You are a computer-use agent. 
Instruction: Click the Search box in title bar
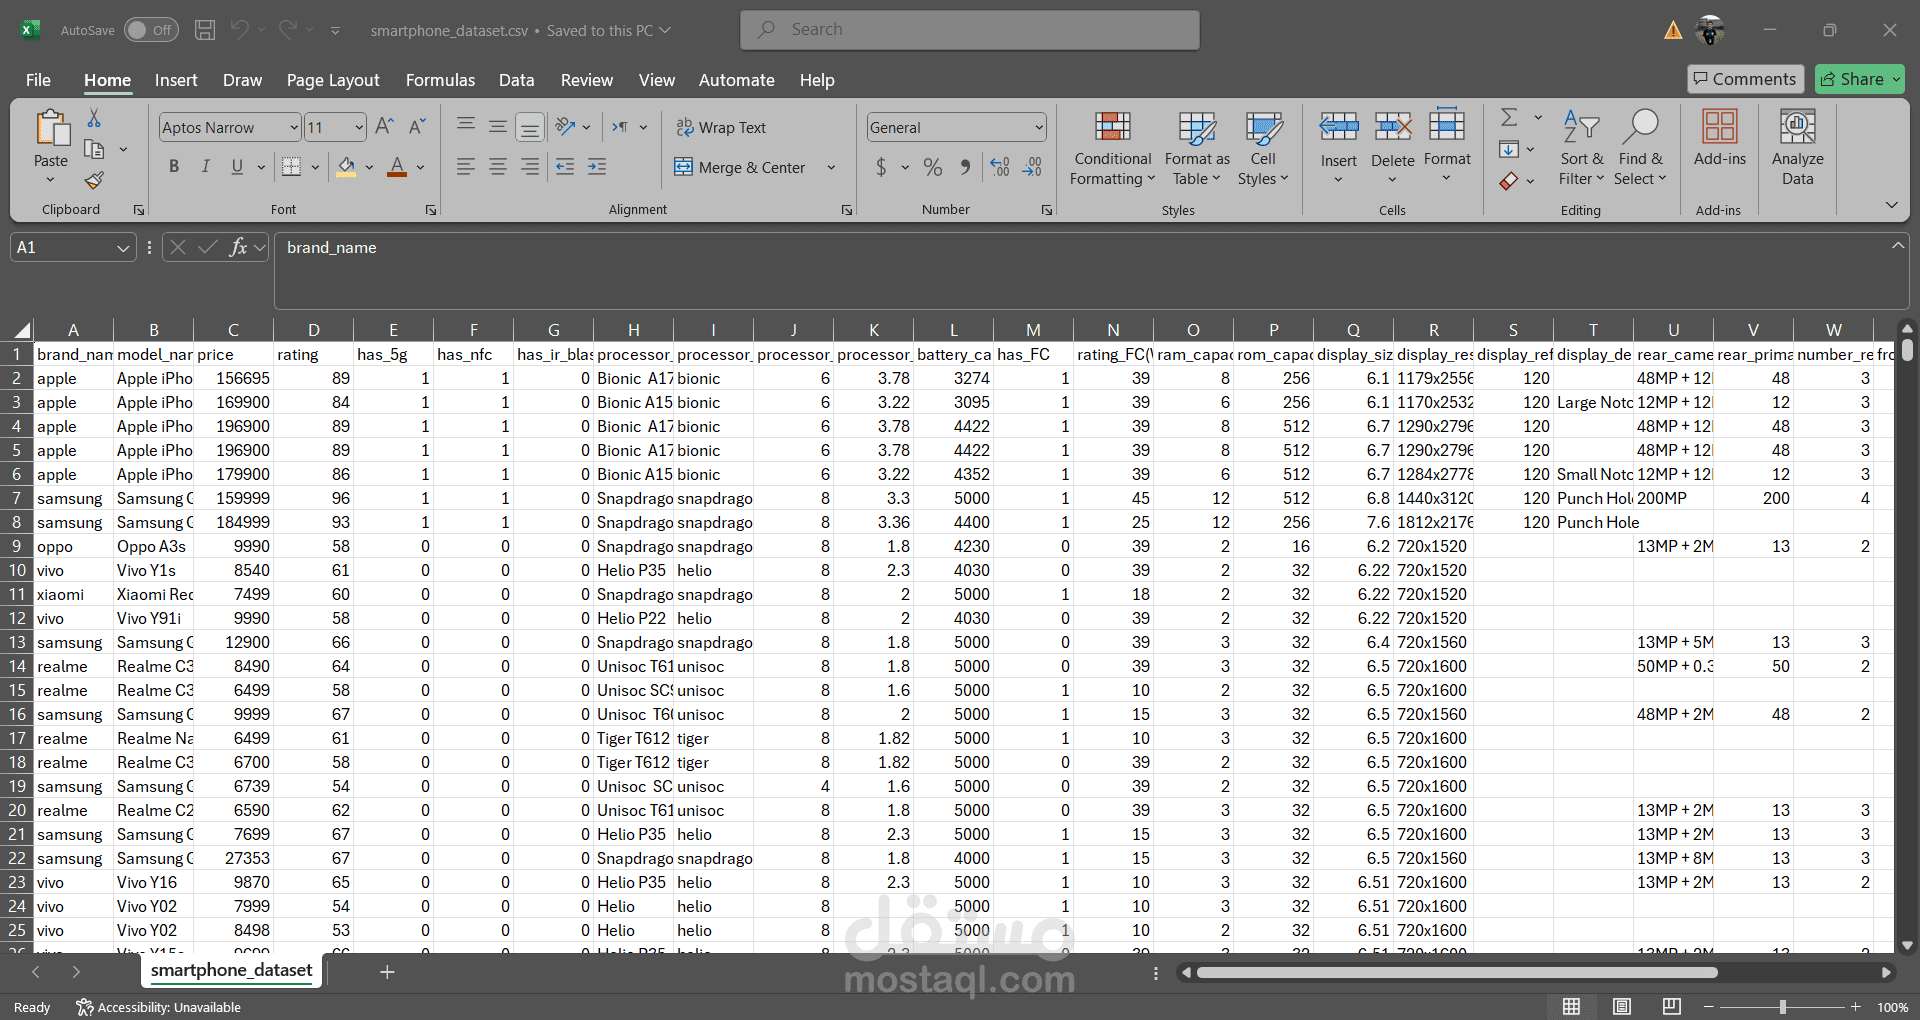click(970, 30)
